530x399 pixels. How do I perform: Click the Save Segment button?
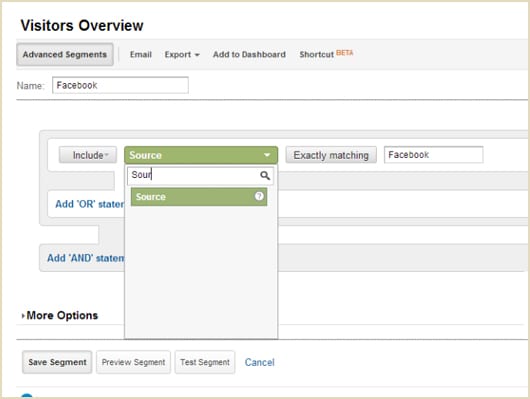click(x=57, y=362)
